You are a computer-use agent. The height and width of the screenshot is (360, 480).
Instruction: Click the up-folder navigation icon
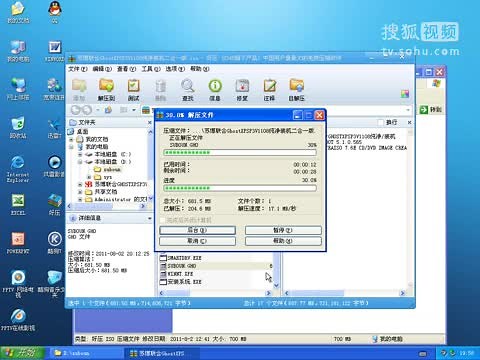(108, 110)
